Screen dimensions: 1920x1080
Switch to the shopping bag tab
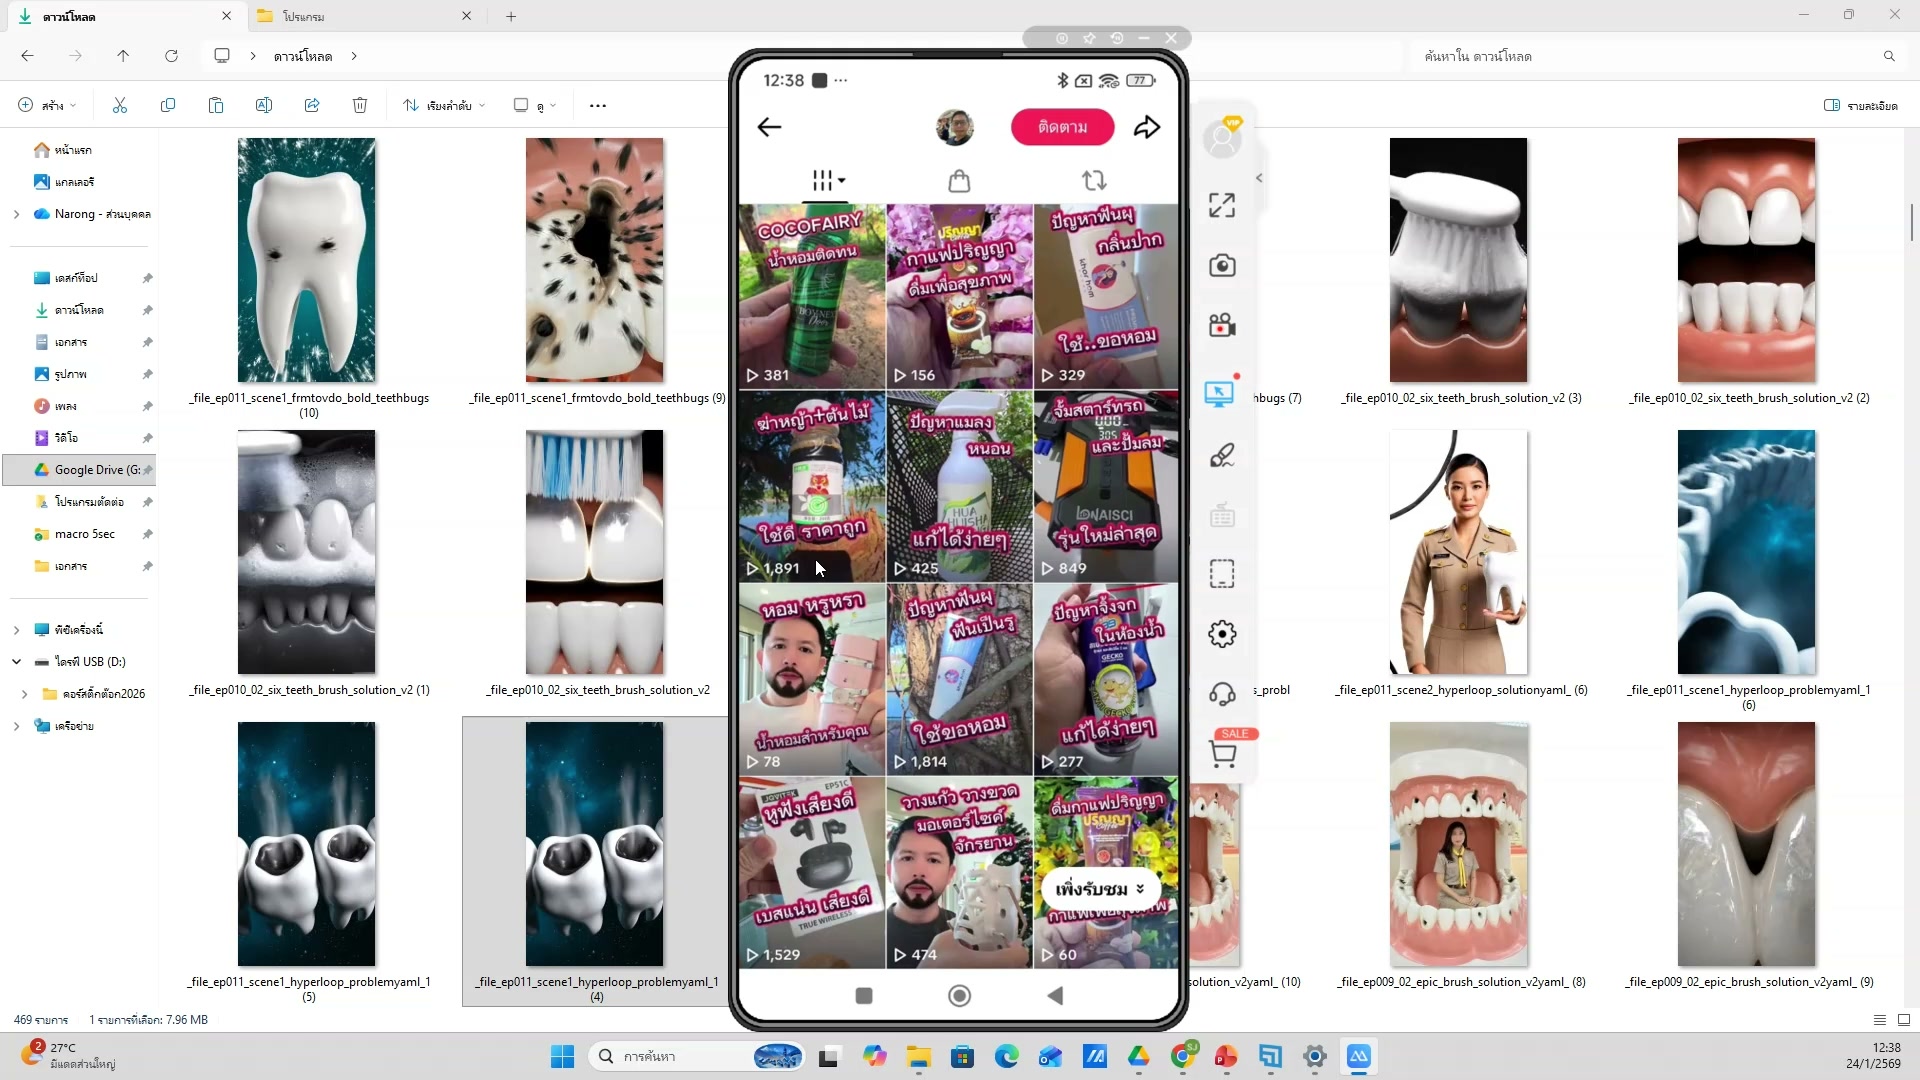coord(958,181)
